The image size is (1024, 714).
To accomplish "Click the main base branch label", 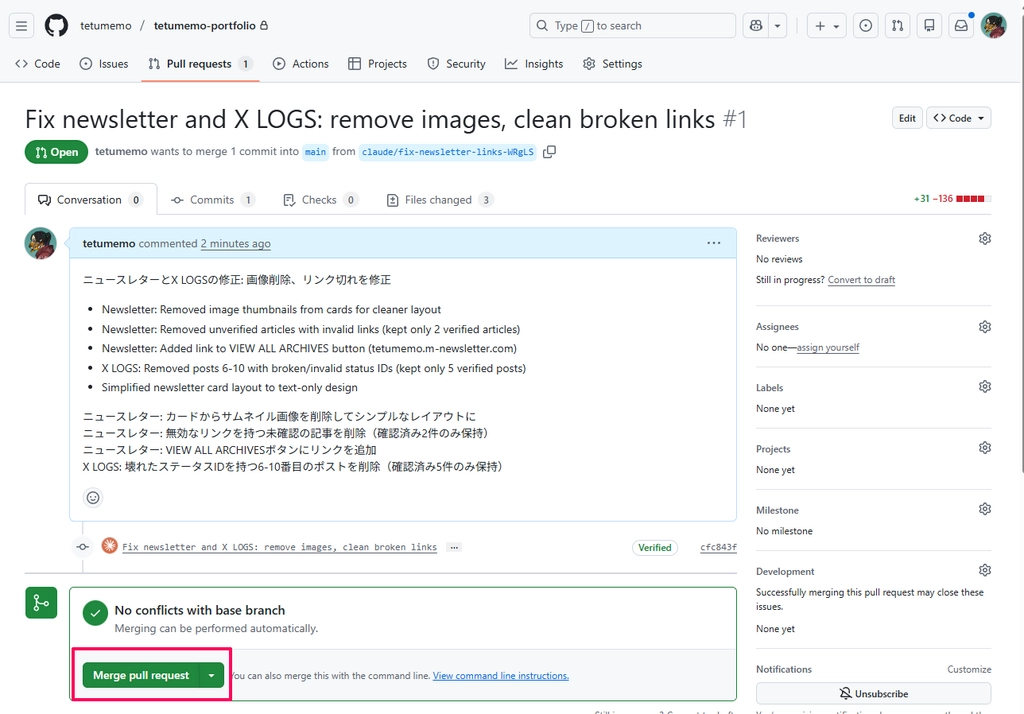I will pos(315,152).
